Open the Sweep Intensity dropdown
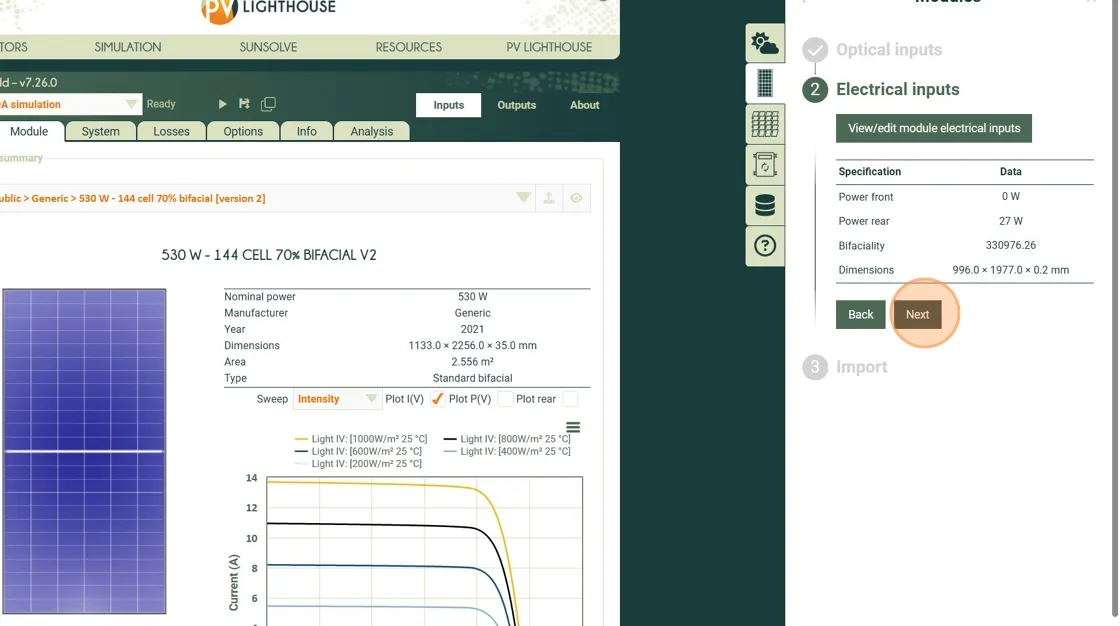 coord(337,399)
